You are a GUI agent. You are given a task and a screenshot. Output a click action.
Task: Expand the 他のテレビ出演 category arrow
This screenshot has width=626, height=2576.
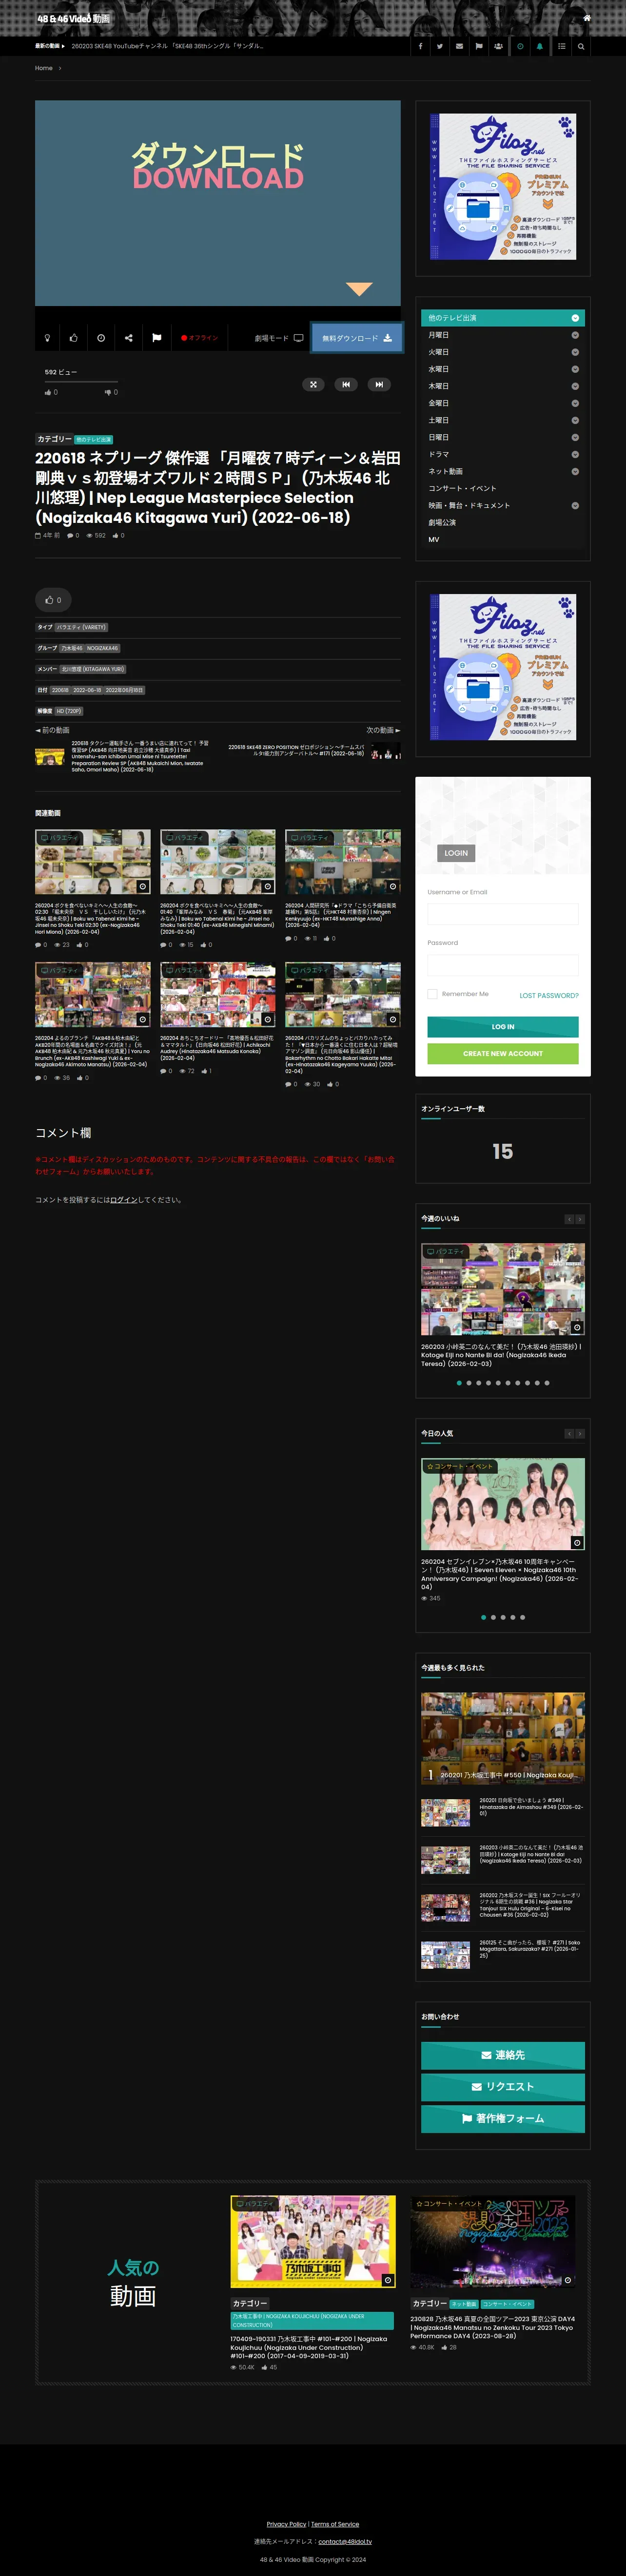coord(575,318)
